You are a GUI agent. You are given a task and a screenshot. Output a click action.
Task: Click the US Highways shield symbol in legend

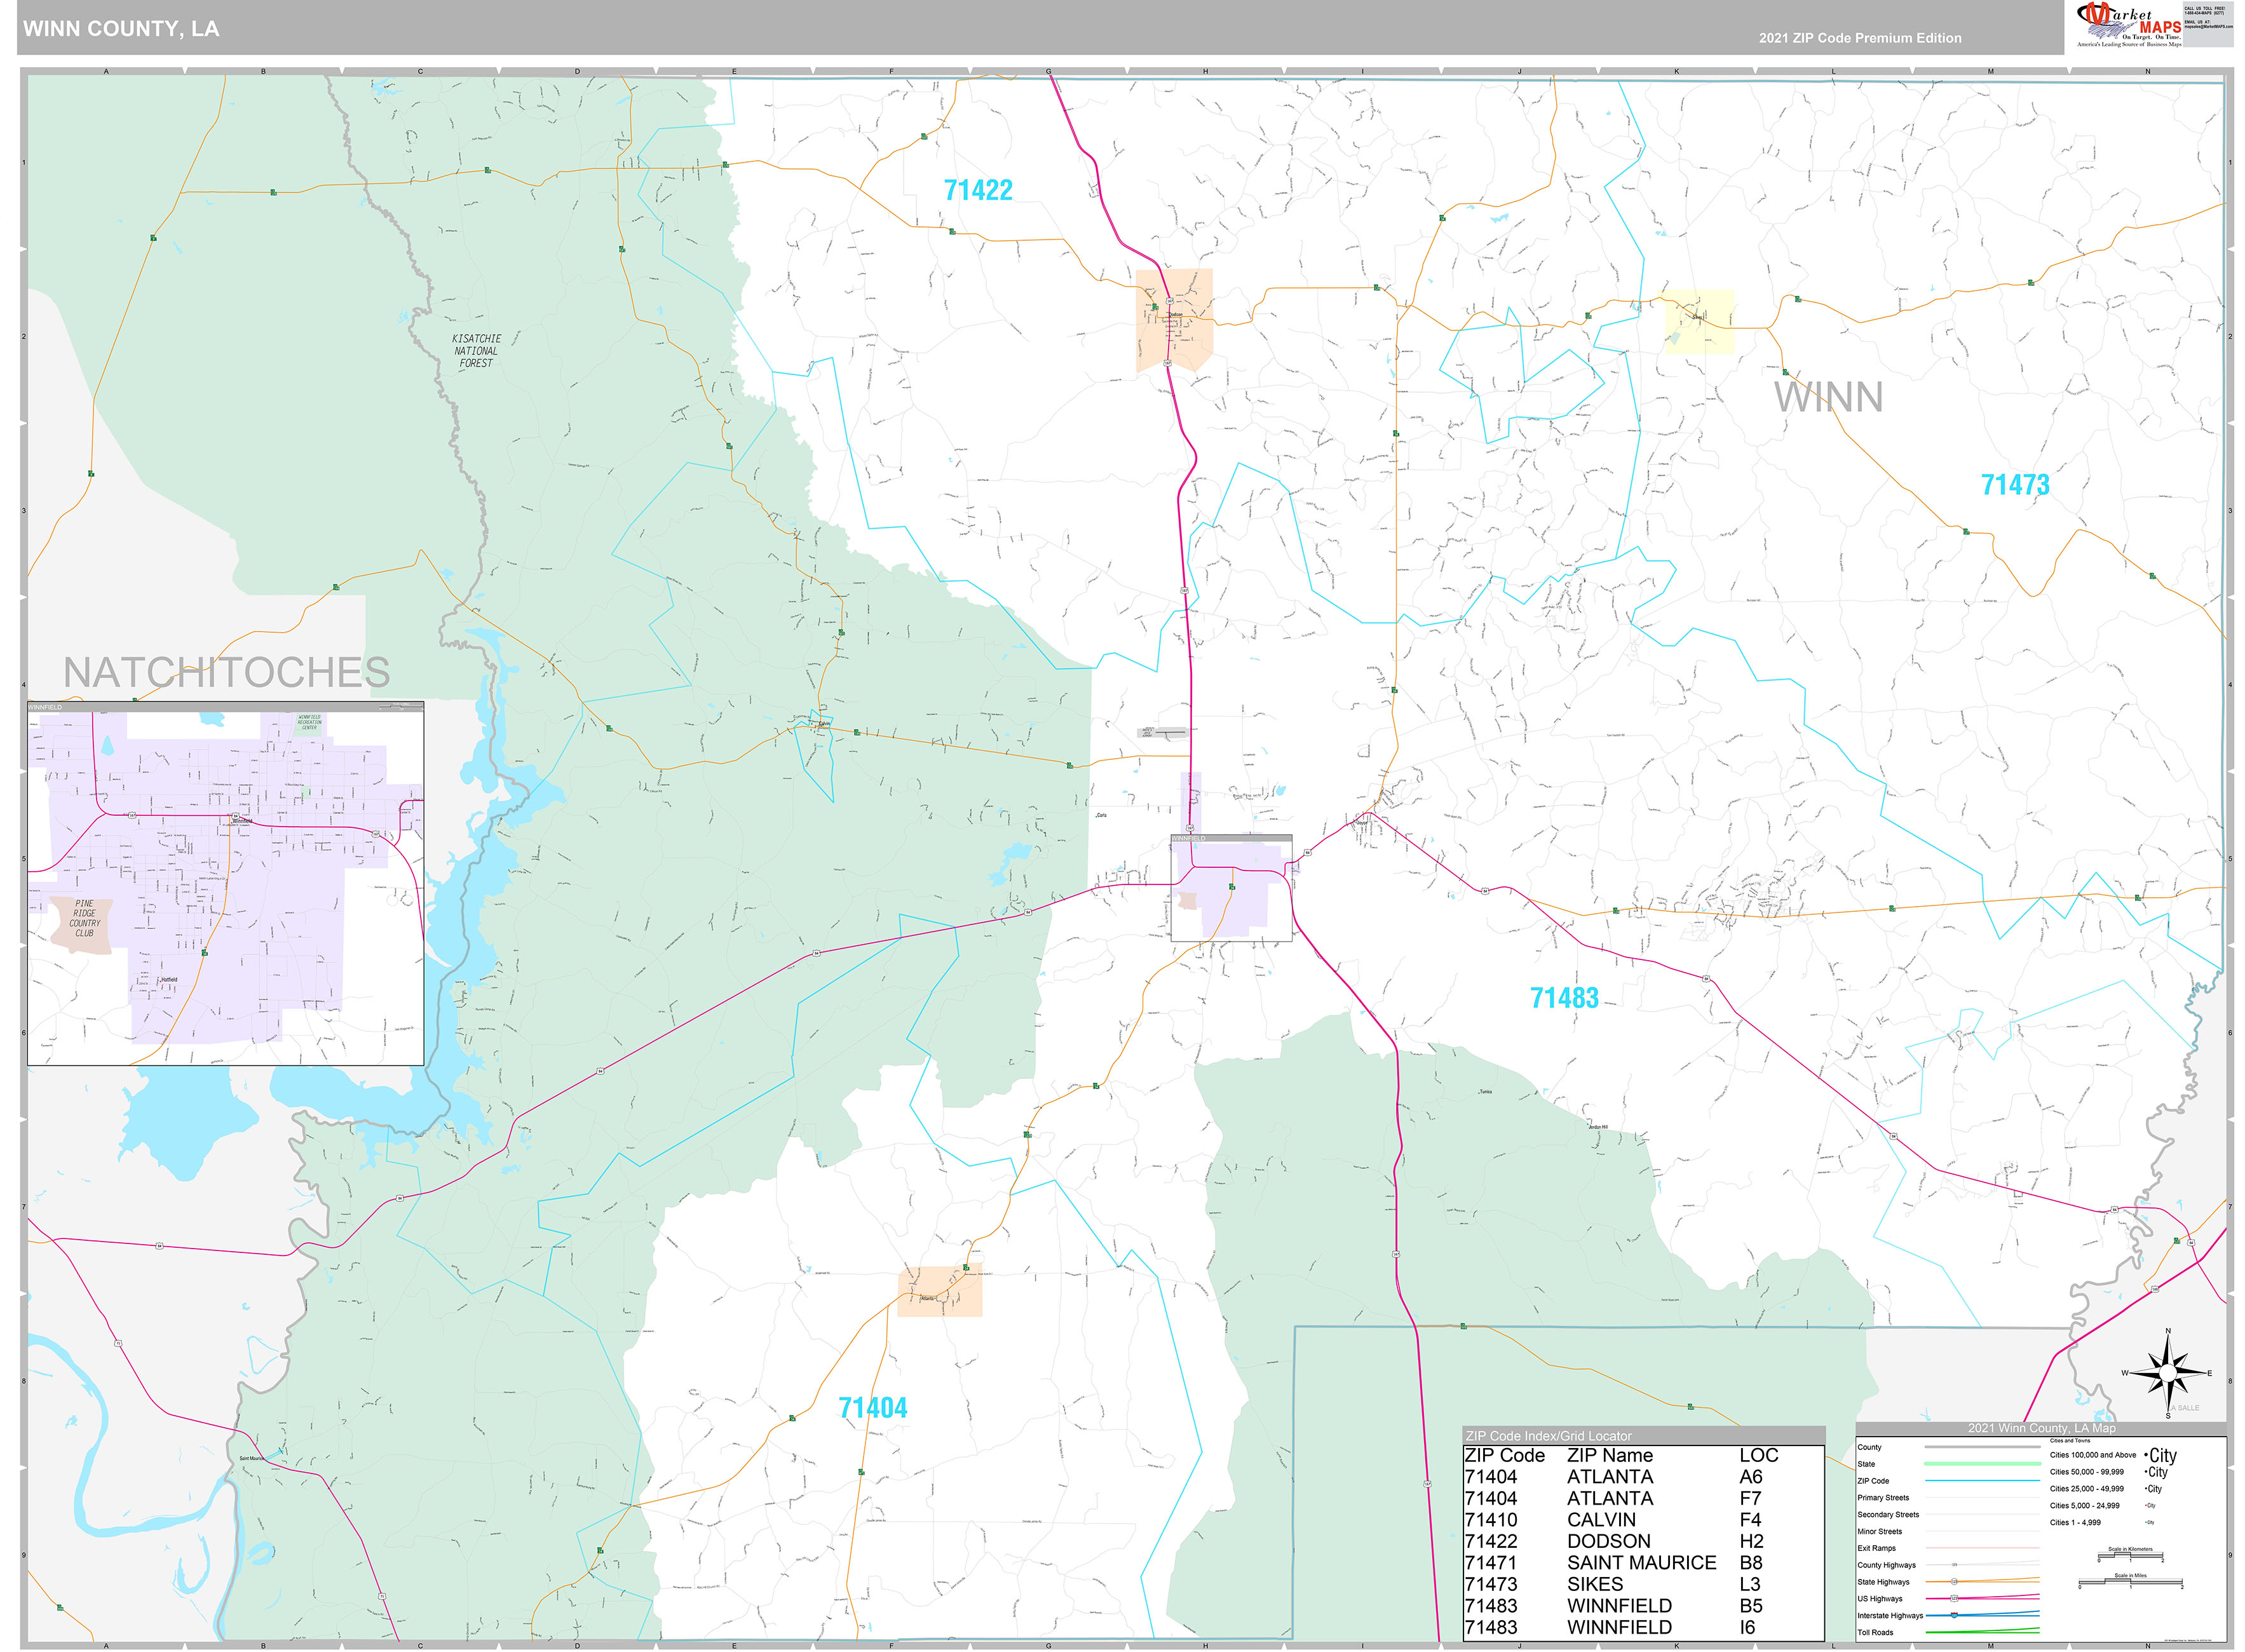[1954, 1599]
